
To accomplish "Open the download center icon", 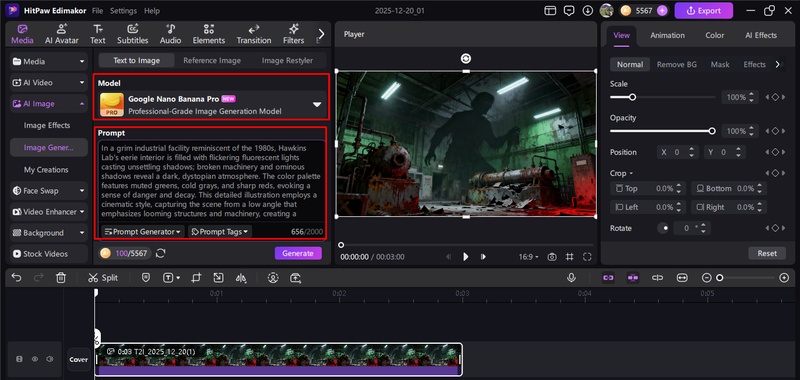I will tap(588, 10).
